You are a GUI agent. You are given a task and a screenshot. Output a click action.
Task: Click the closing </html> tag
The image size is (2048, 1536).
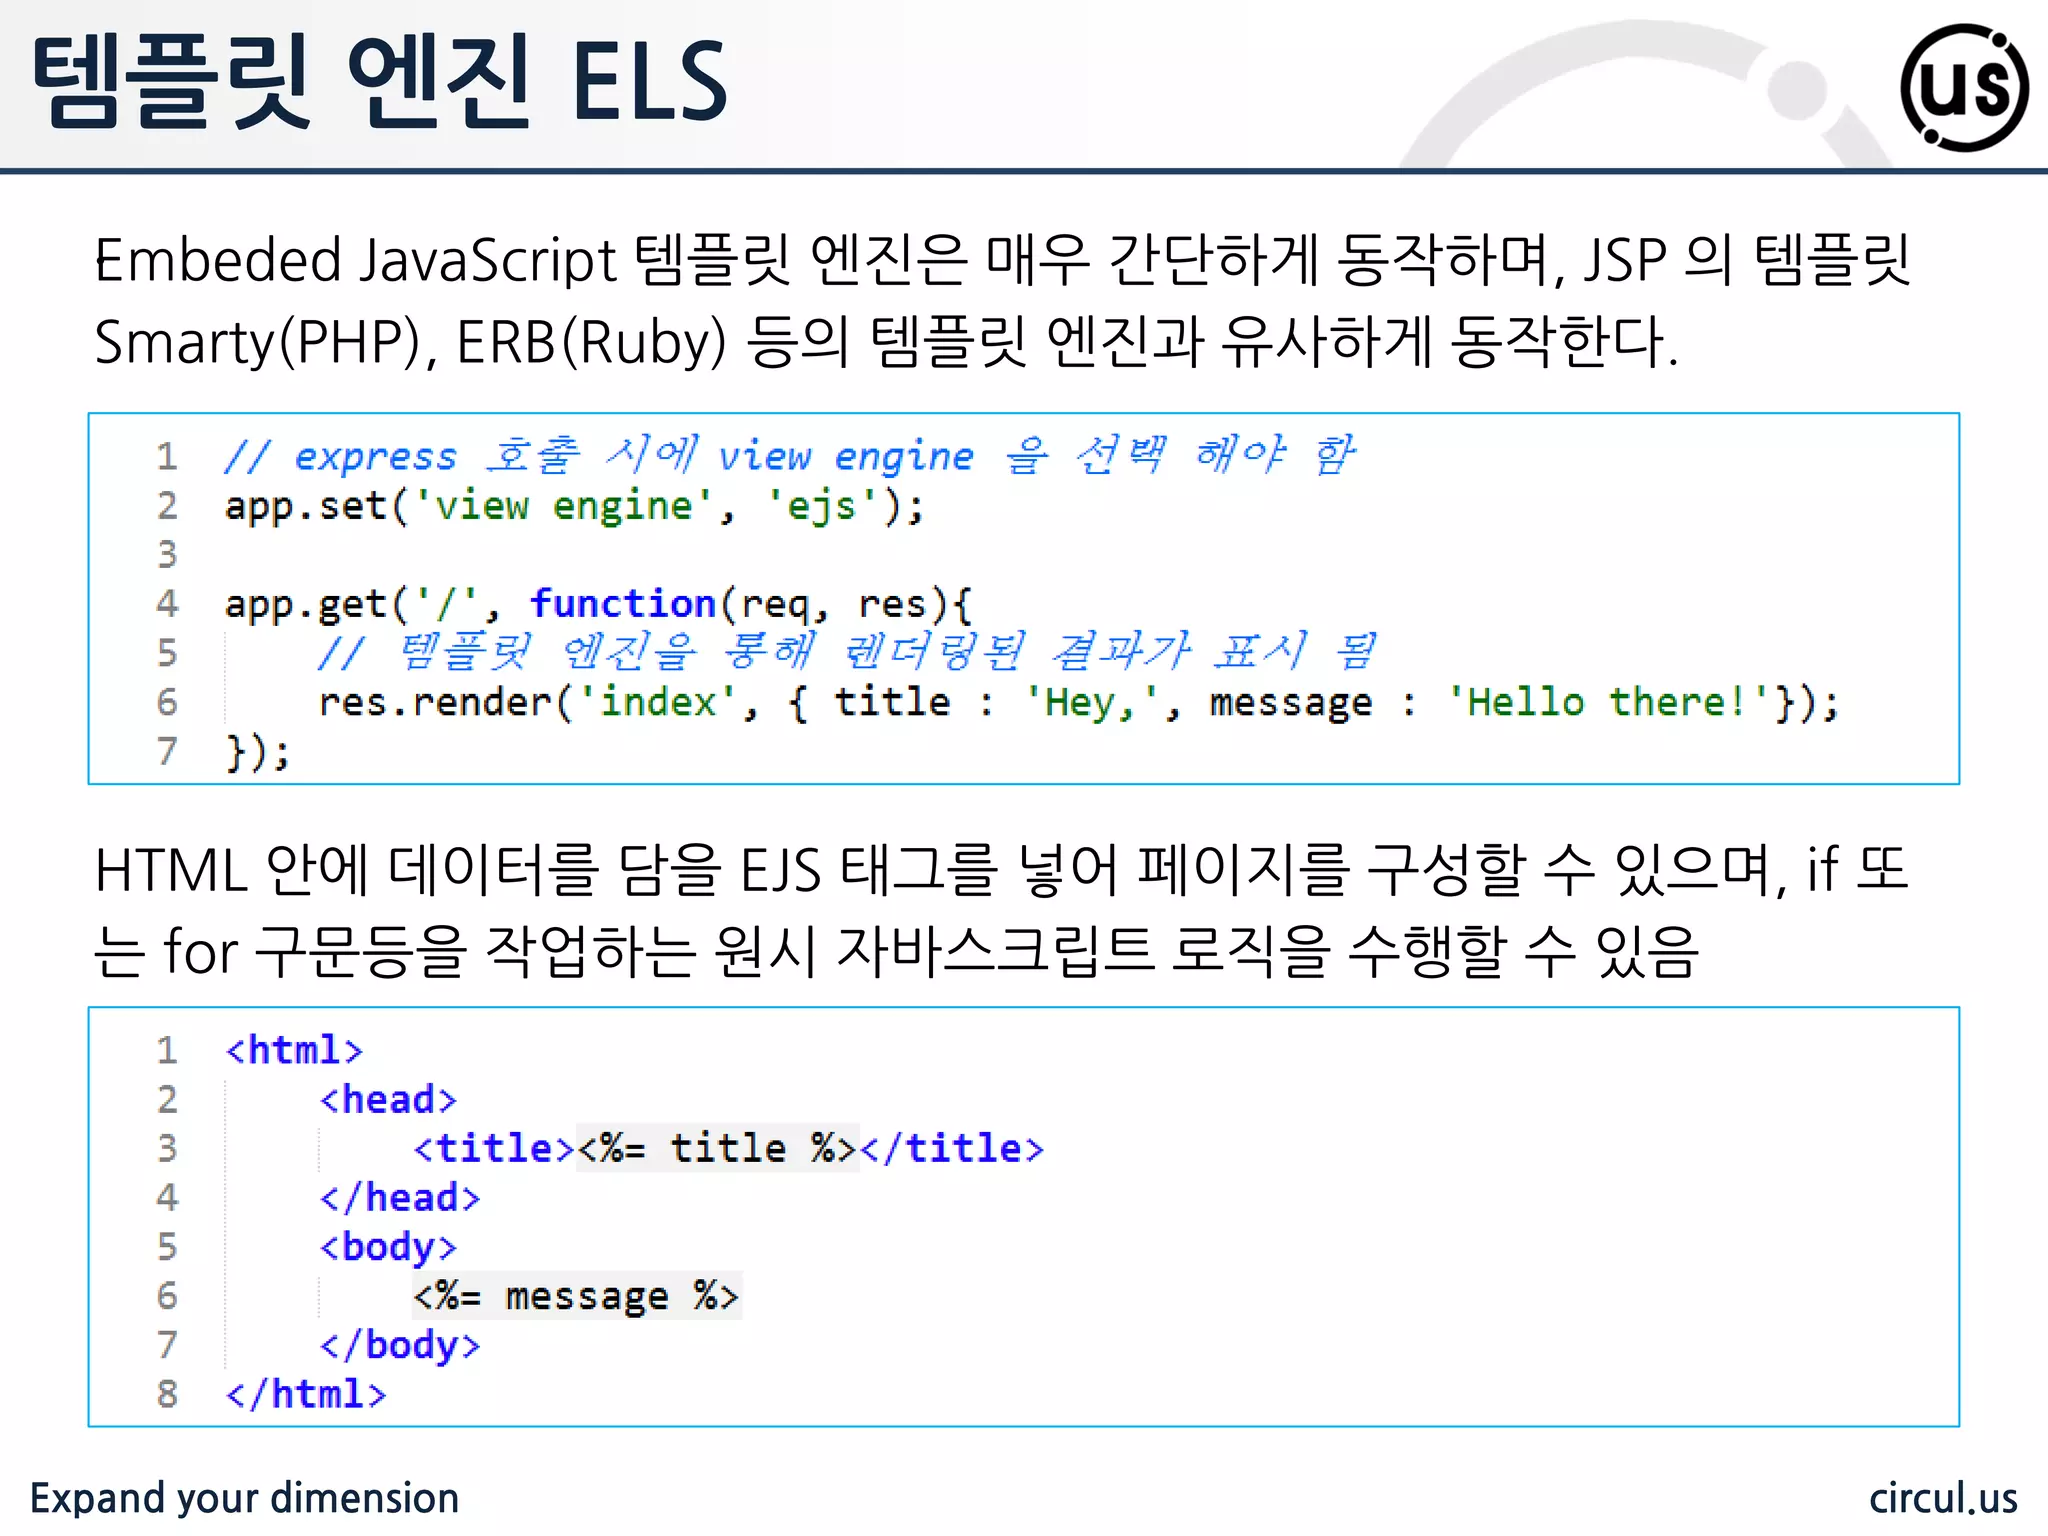tap(306, 1394)
